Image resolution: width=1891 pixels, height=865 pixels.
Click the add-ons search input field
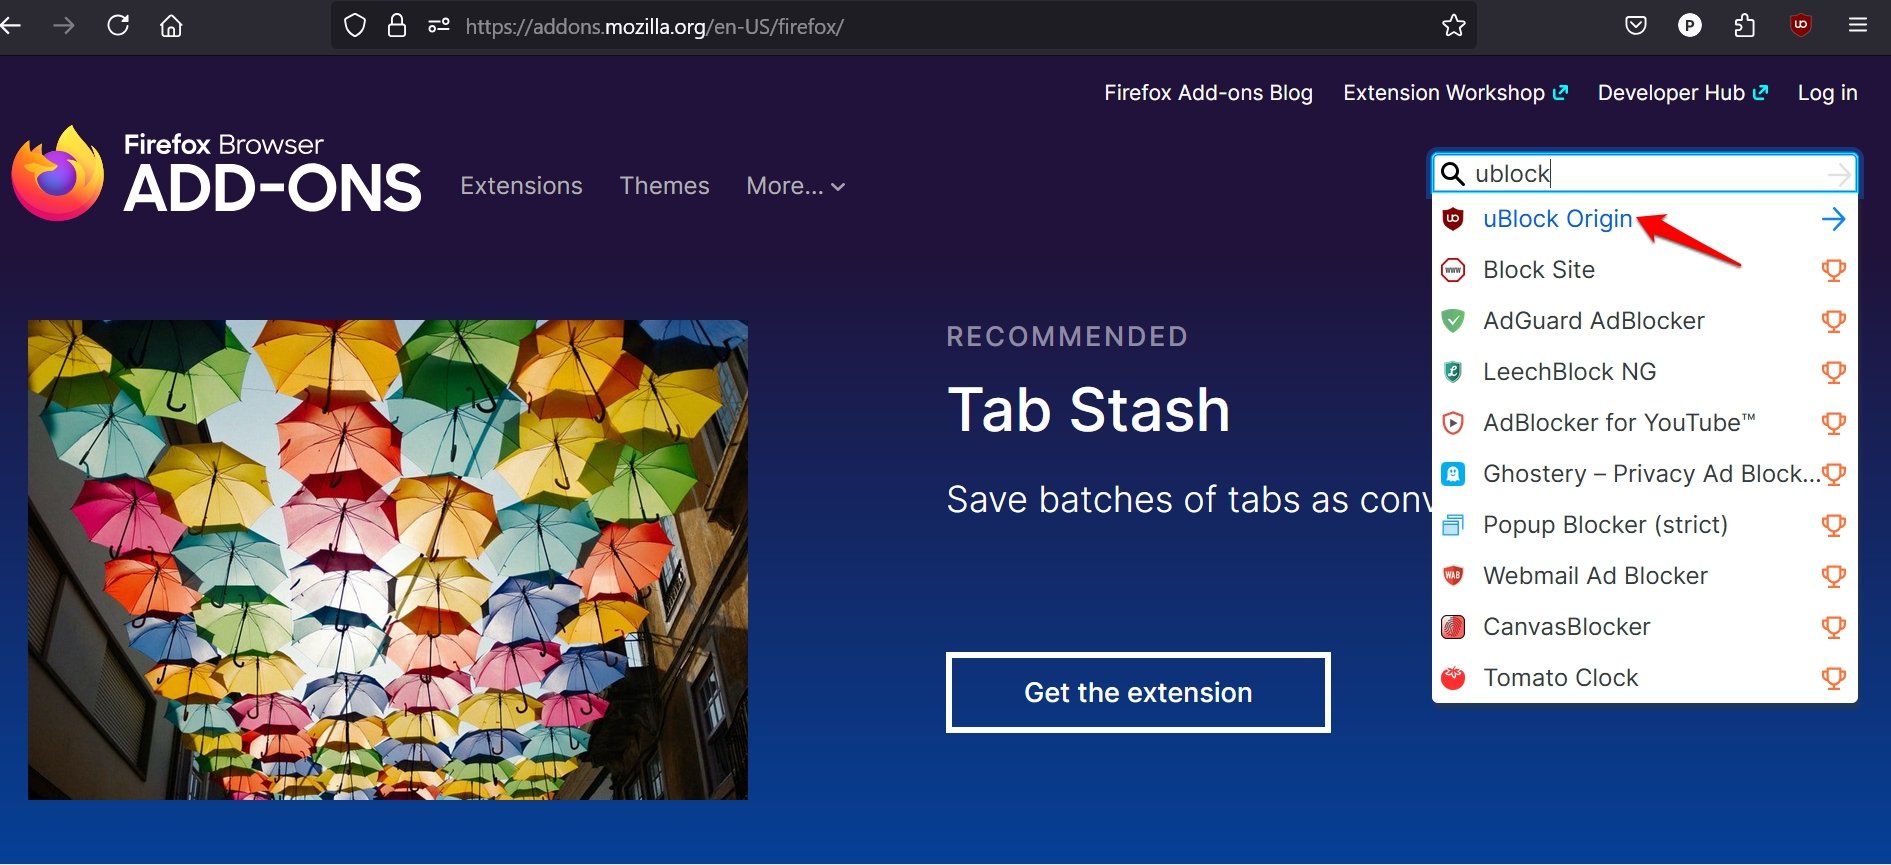(1640, 174)
